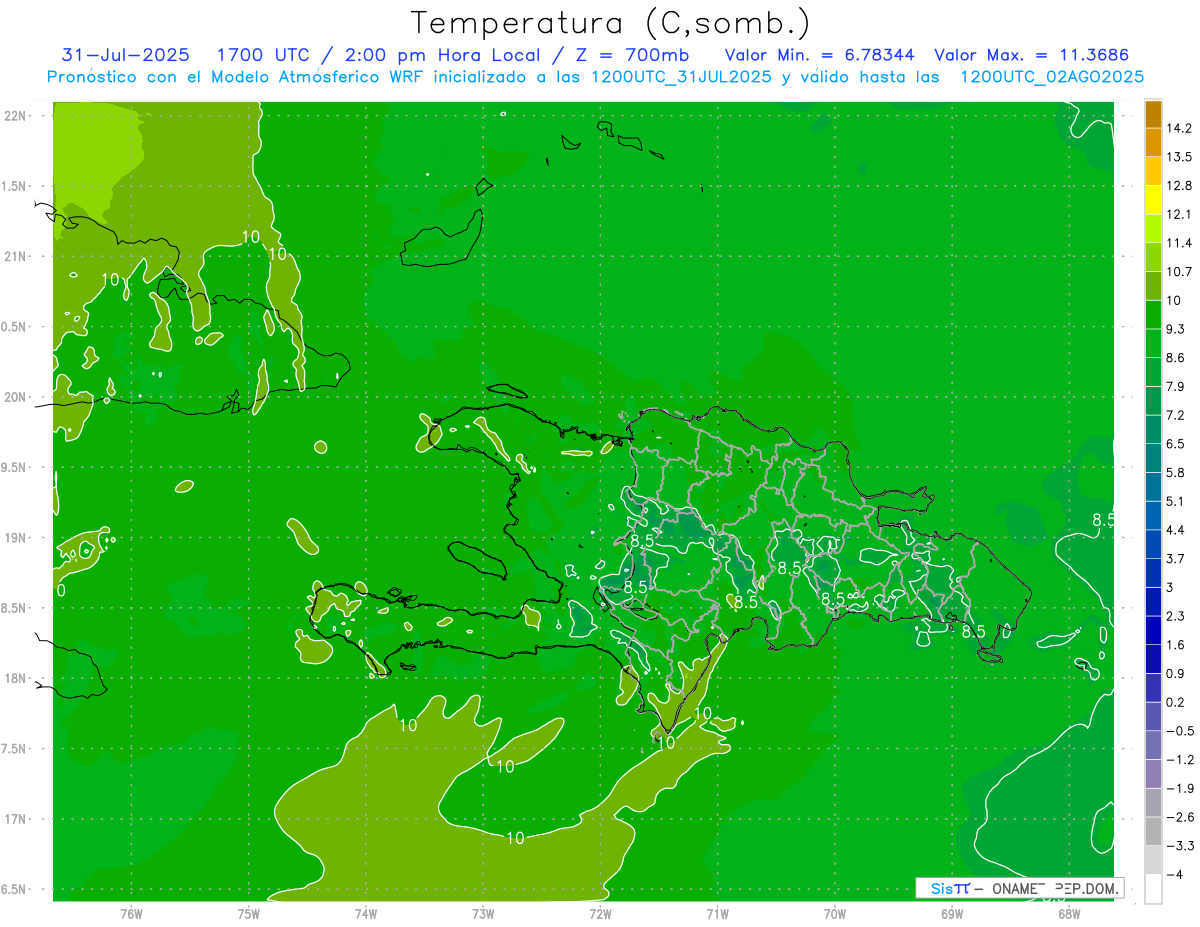The width and height of the screenshot is (1200, 927).
Task: Select the date text '31-Jul-2025'
Action: [125, 55]
